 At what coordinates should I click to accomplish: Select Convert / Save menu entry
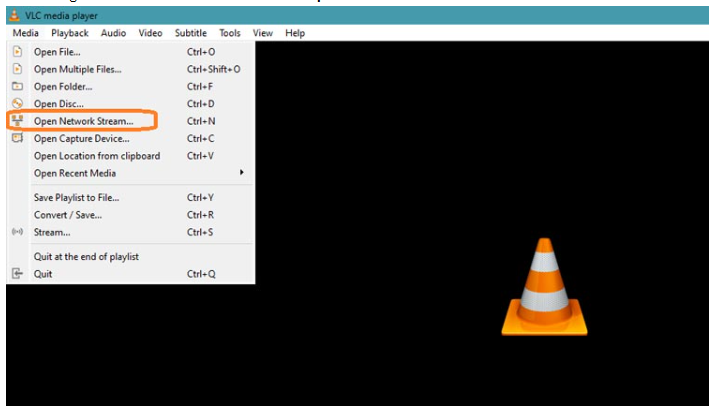[68, 215]
